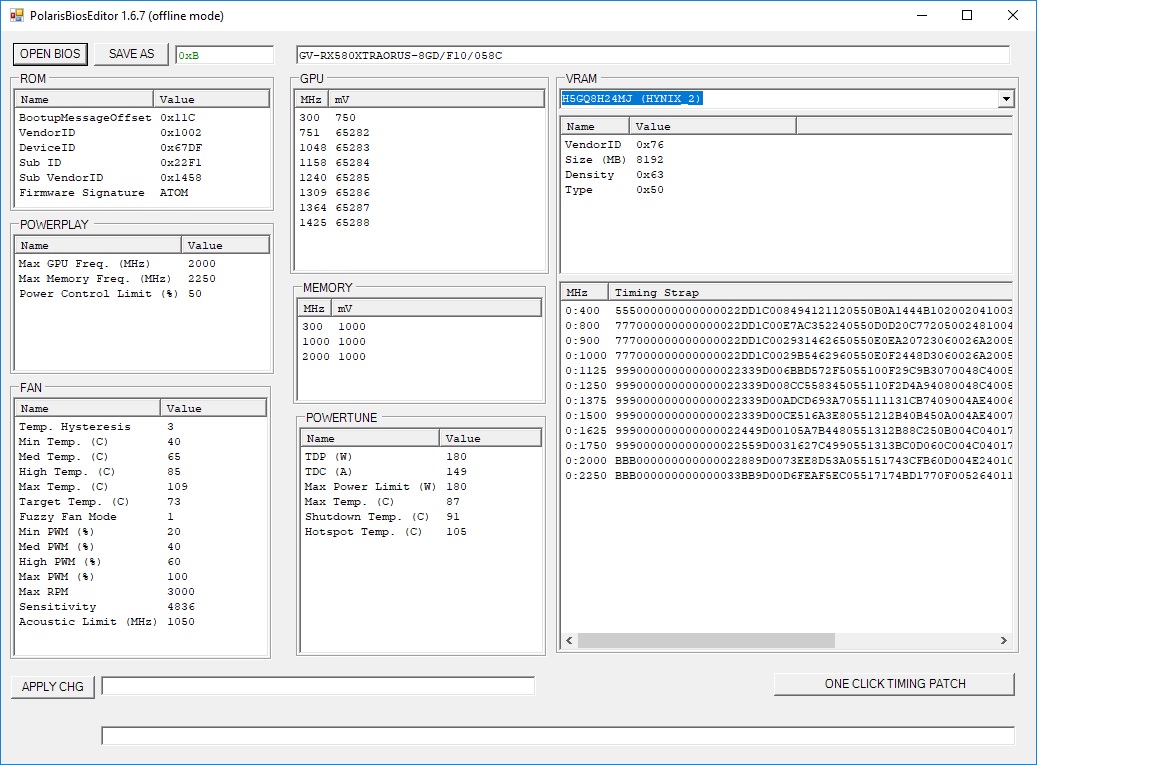Select the DeviceID row 0x67DF
The height and width of the screenshot is (765, 1152).
[142, 148]
